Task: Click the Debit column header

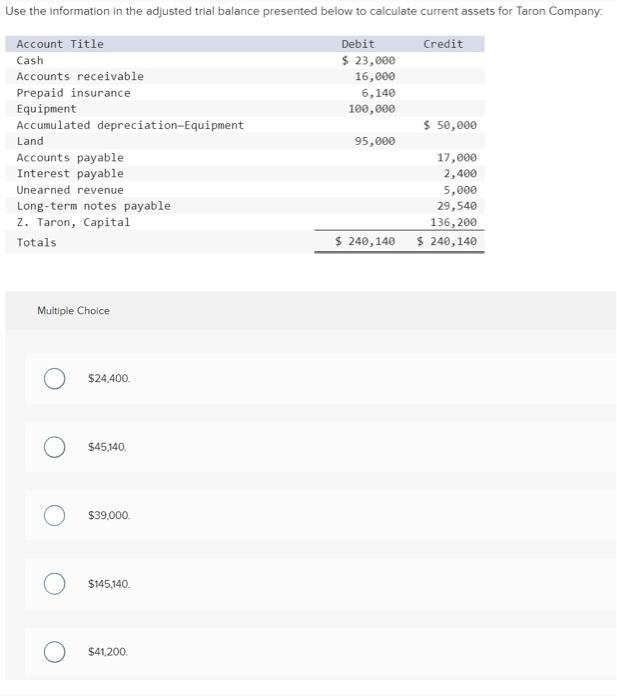Action: click(358, 44)
